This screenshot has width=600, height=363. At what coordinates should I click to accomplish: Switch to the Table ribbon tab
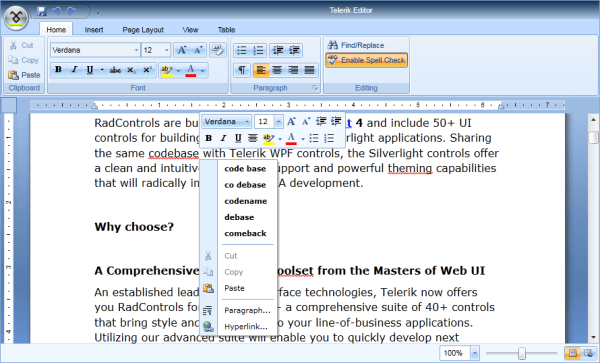pyautogui.click(x=226, y=30)
